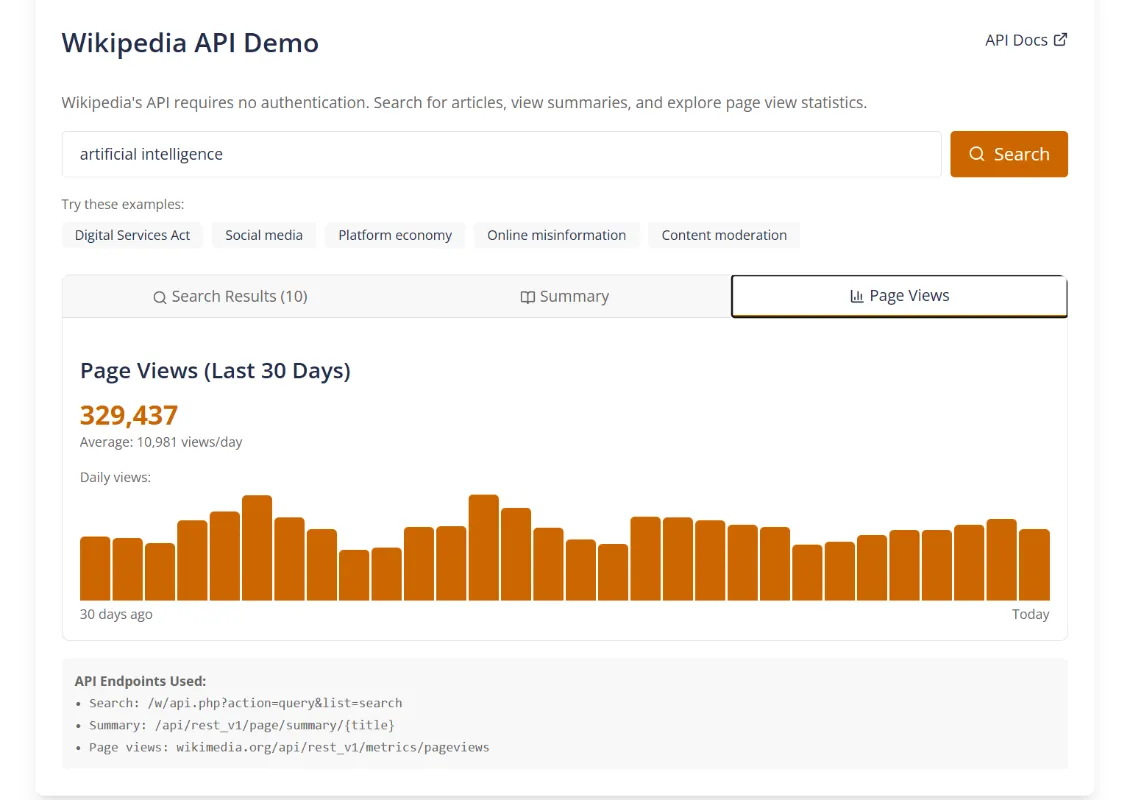Select the Platform economy example chip

(x=395, y=235)
